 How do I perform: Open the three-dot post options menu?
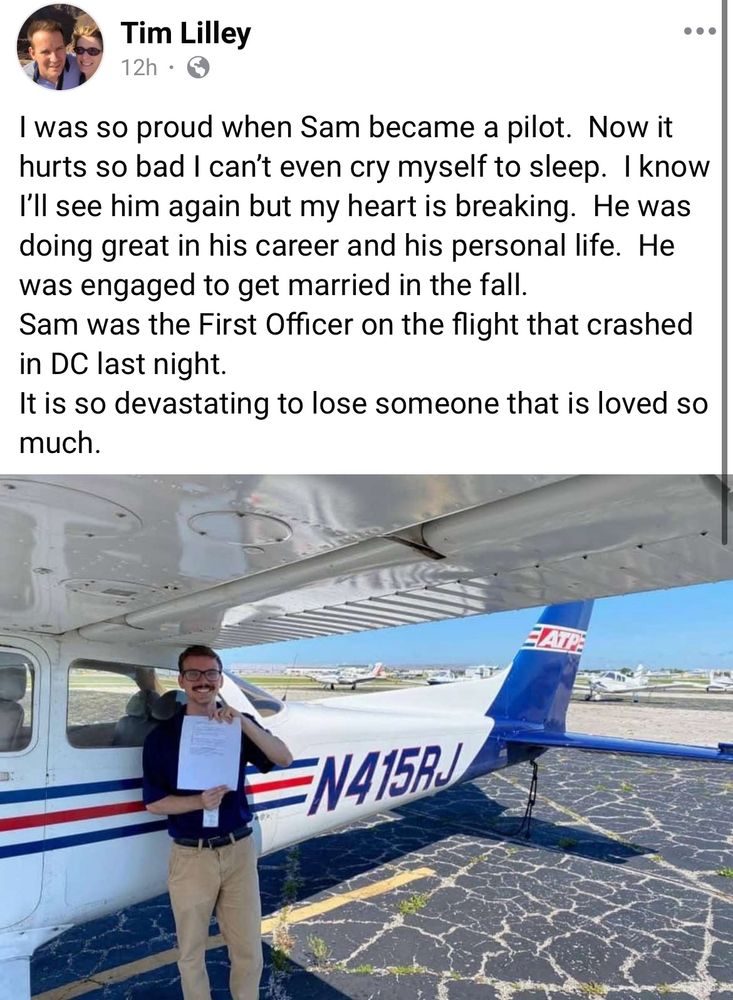700,31
